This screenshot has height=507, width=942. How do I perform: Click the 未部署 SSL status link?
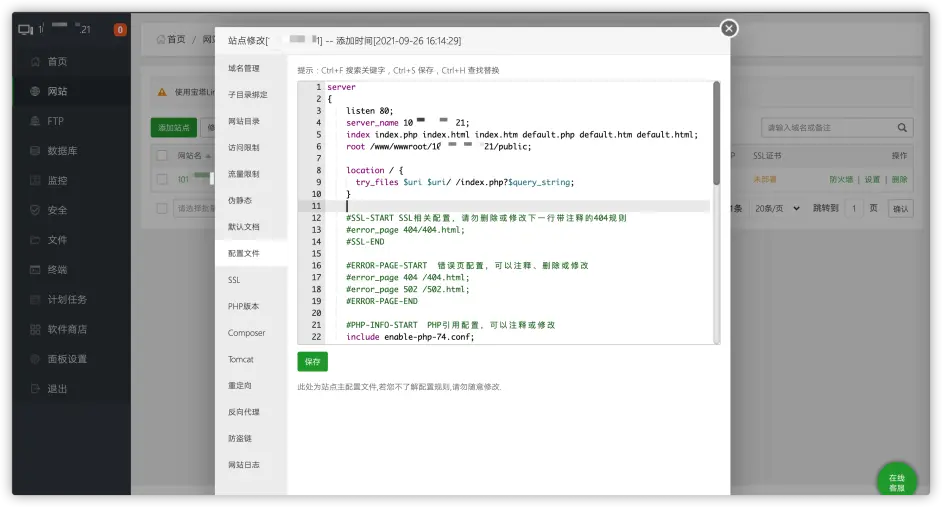(765, 180)
